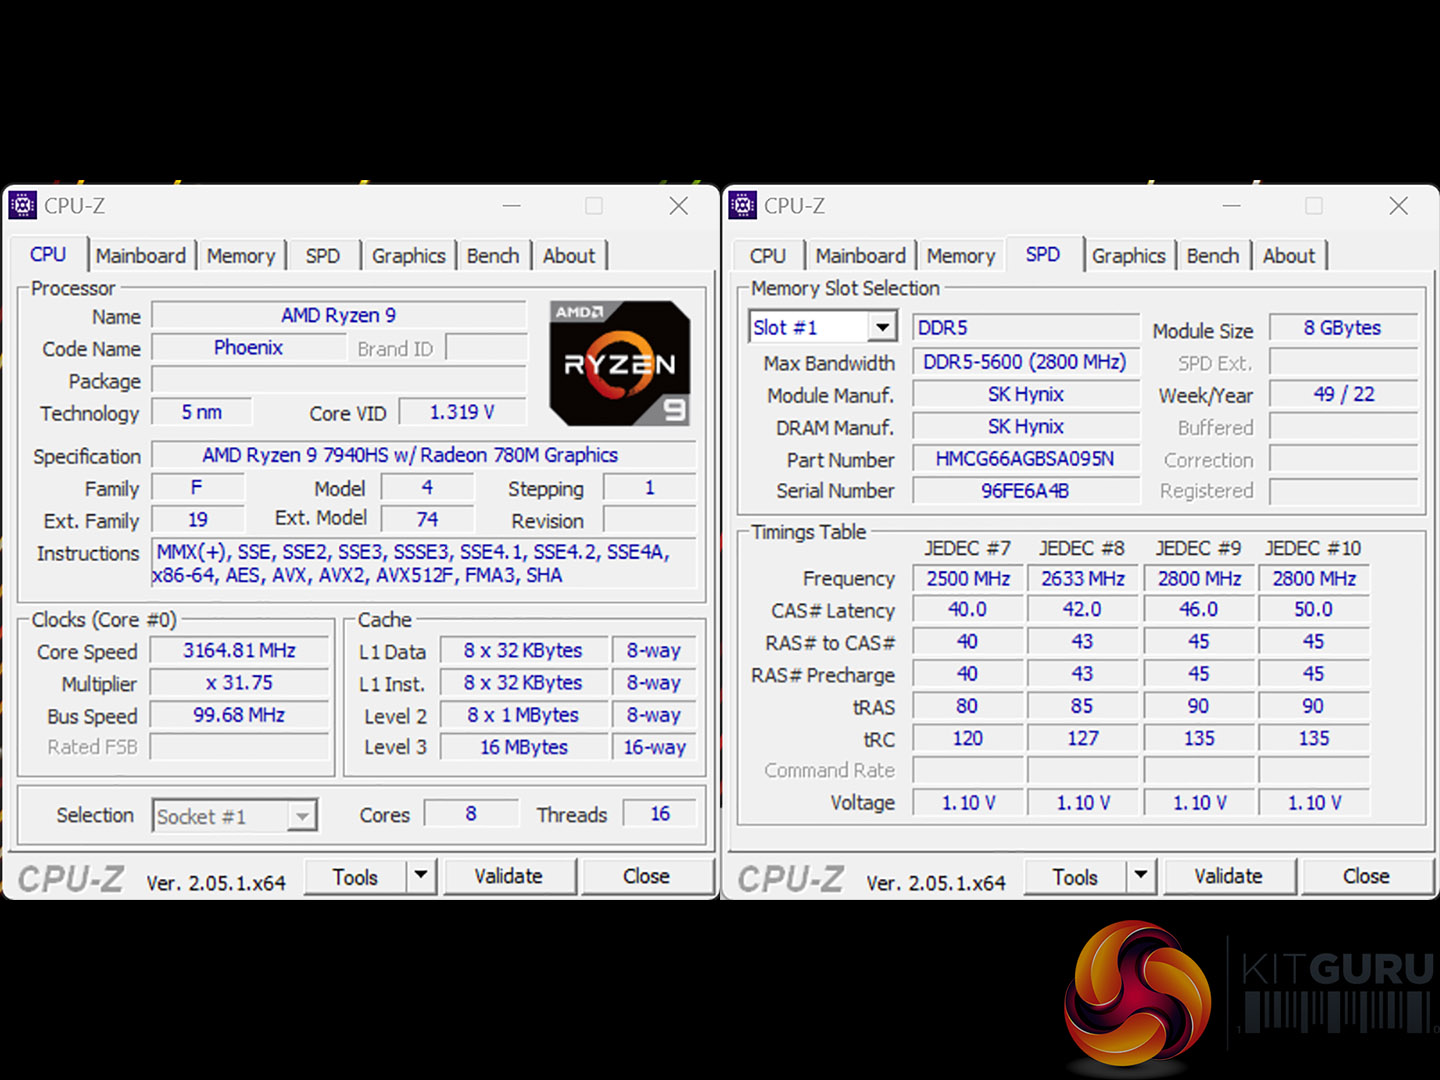This screenshot has height=1080, width=1440.
Task: Click the memory type field "DDR5"
Action: 1026,328
